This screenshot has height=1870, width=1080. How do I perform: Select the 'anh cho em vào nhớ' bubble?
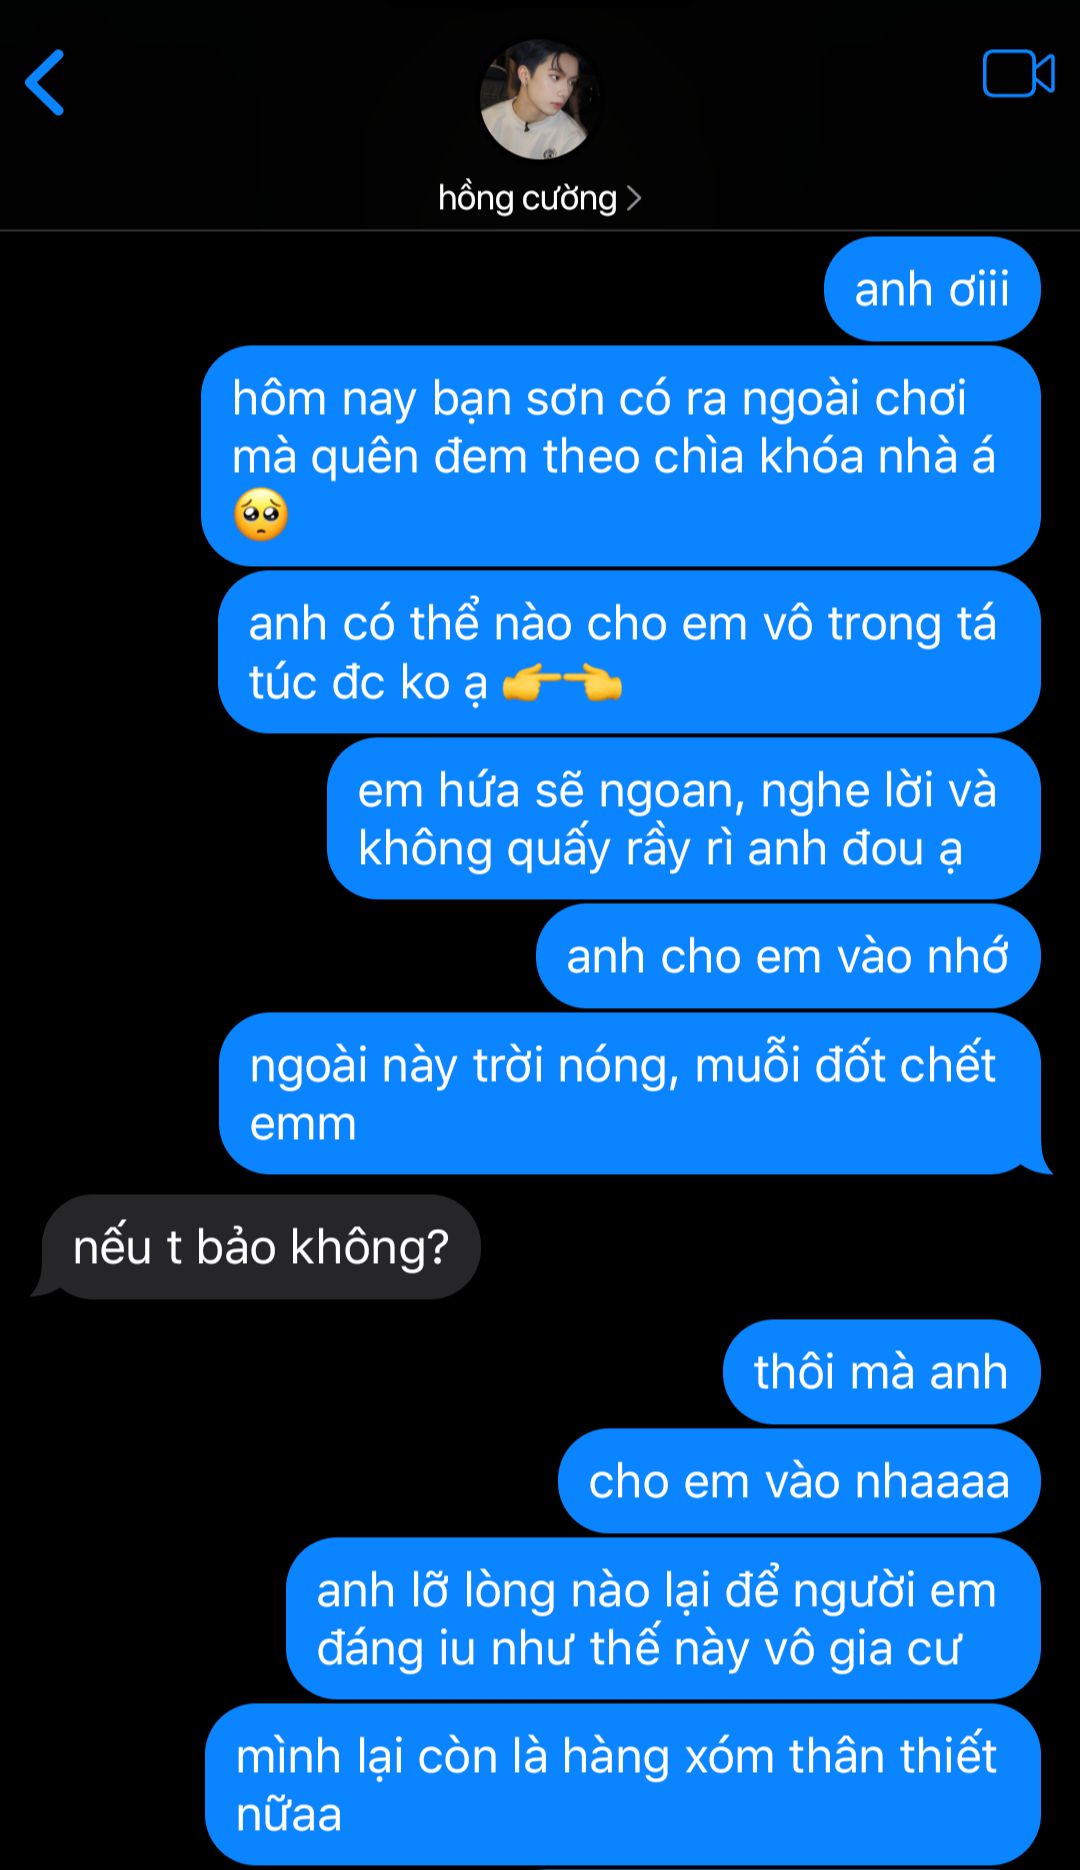(788, 956)
